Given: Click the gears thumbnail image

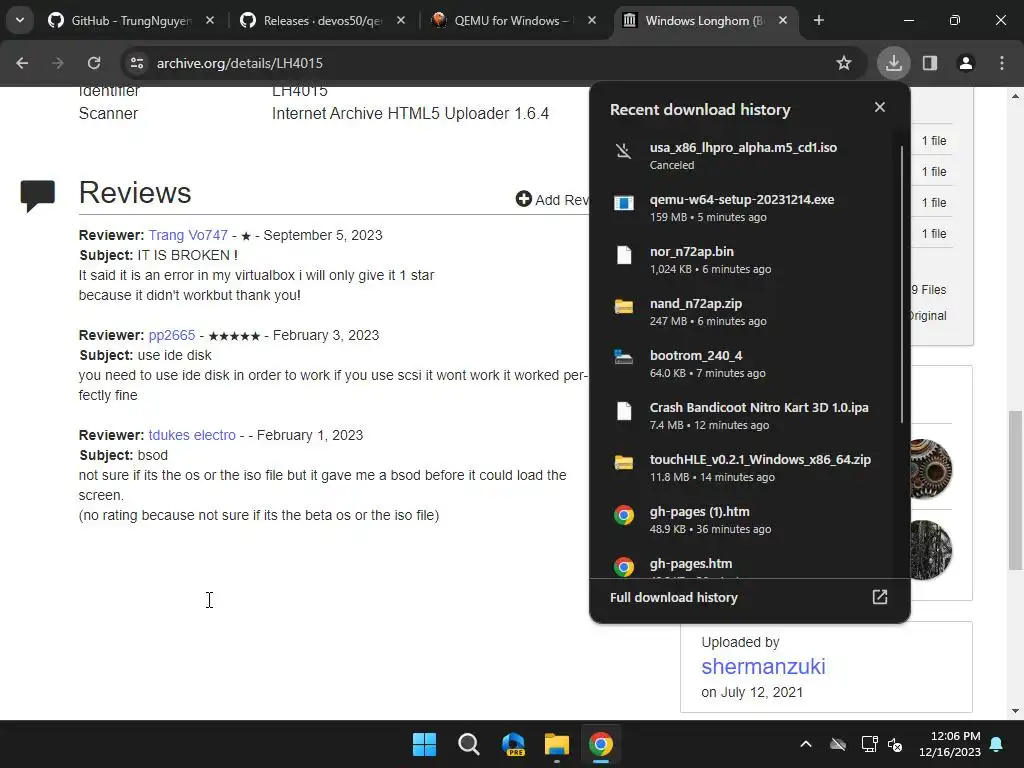Looking at the screenshot, I should (x=930, y=468).
